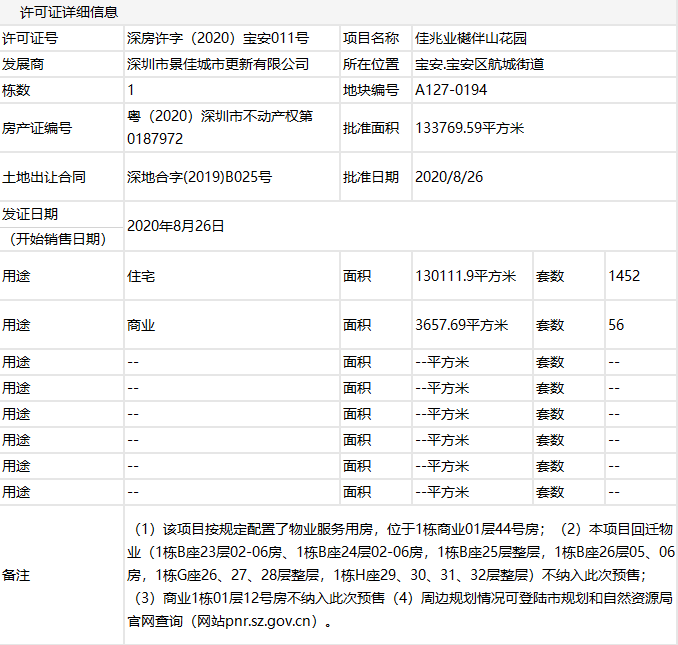This screenshot has height=645, width=678.
Task: Click the remark text mentioning pnr.sz.gov.cn
Action: [230, 621]
